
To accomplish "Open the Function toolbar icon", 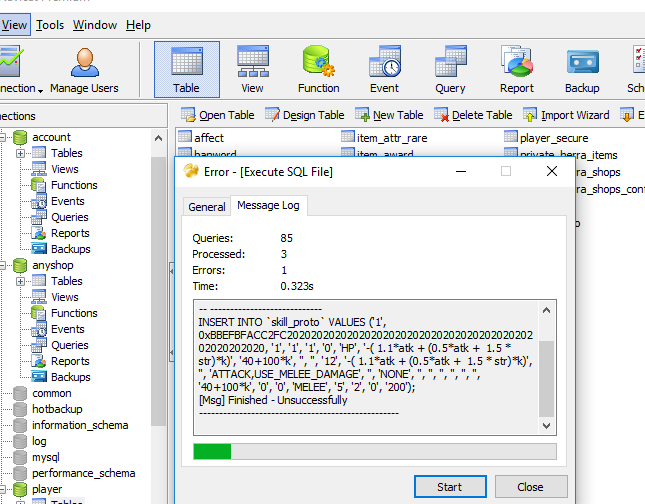I will click(x=318, y=69).
